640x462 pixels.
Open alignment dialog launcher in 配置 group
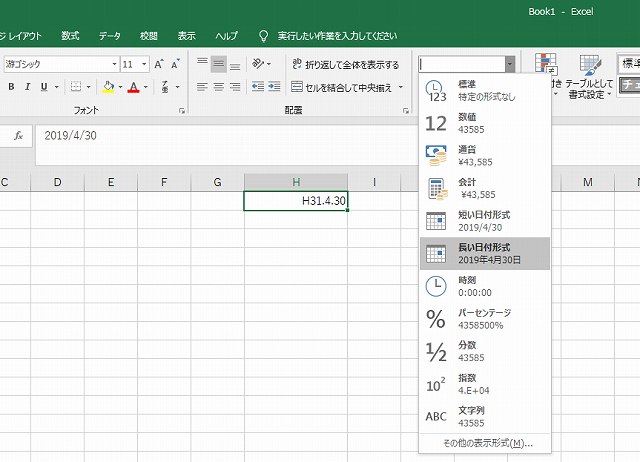pos(406,111)
